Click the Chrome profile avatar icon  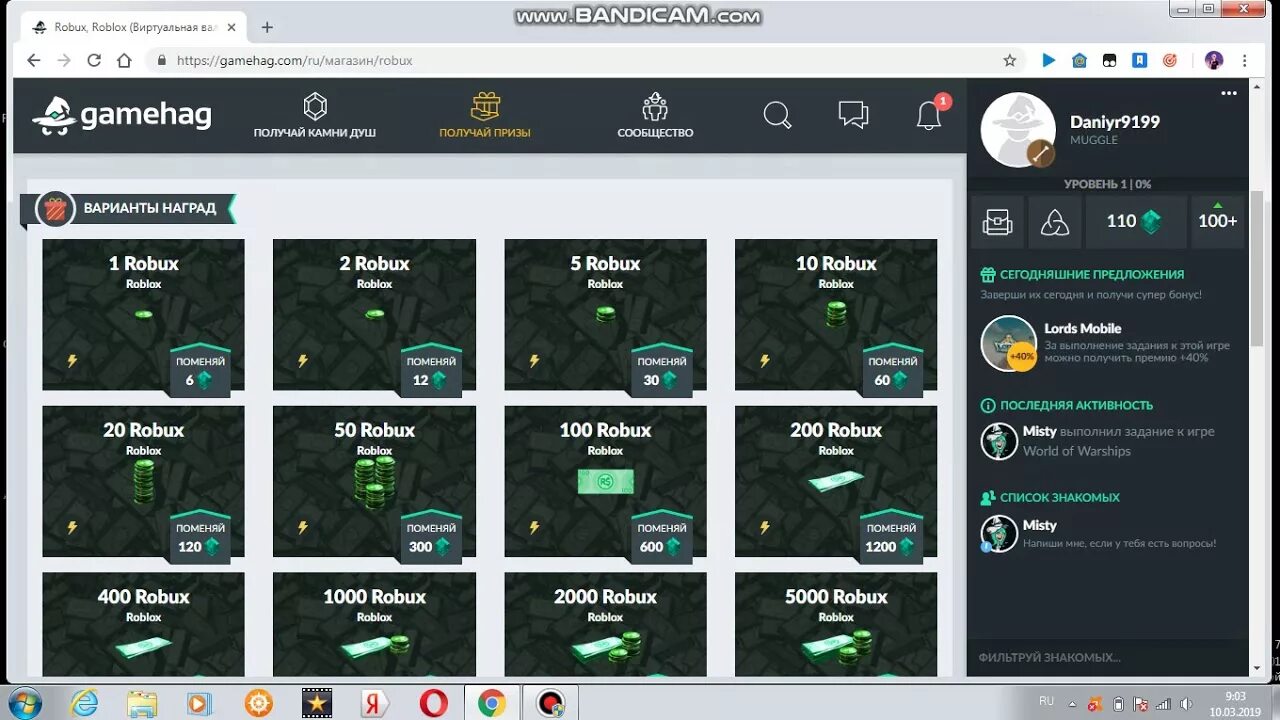[1214, 60]
